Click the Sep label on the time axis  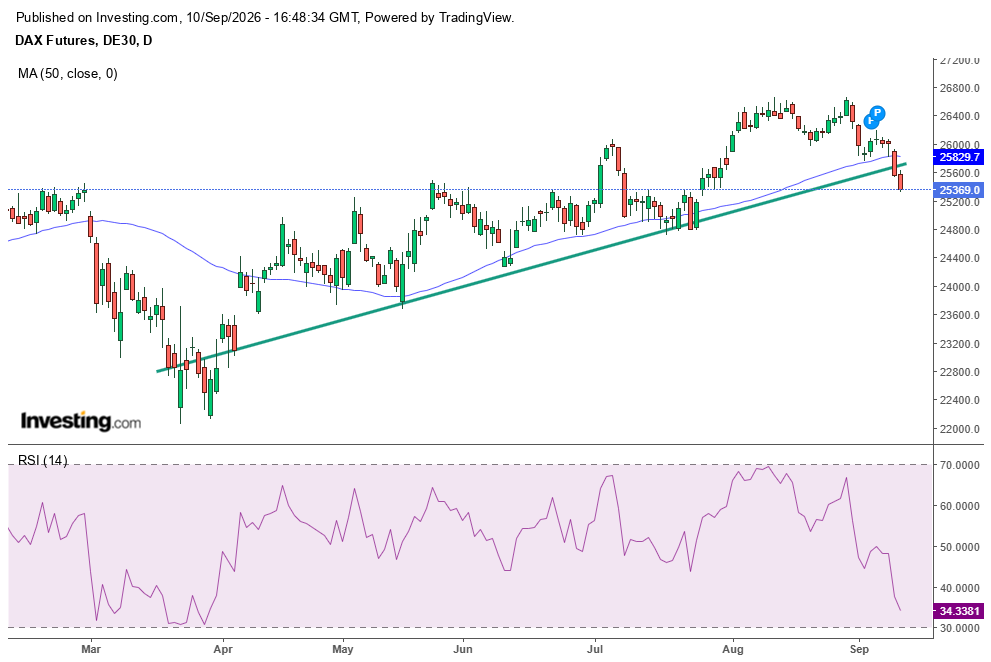(860, 649)
